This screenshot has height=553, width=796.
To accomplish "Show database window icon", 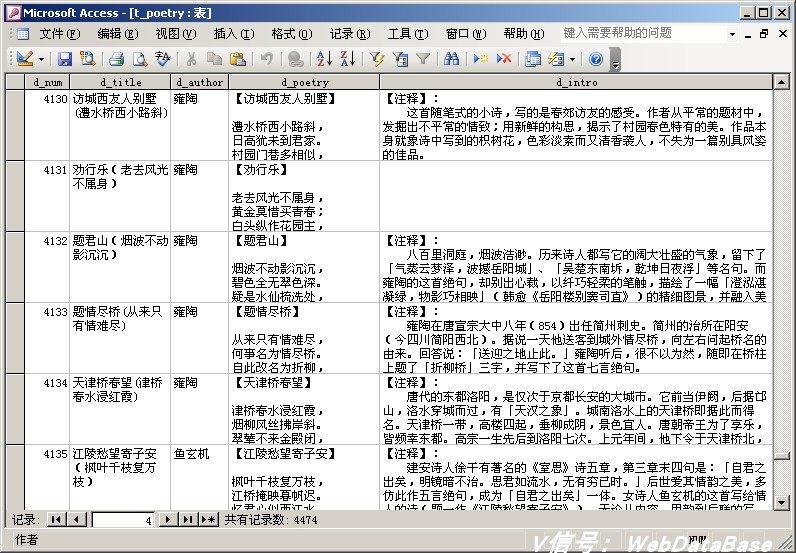I will tap(533, 59).
